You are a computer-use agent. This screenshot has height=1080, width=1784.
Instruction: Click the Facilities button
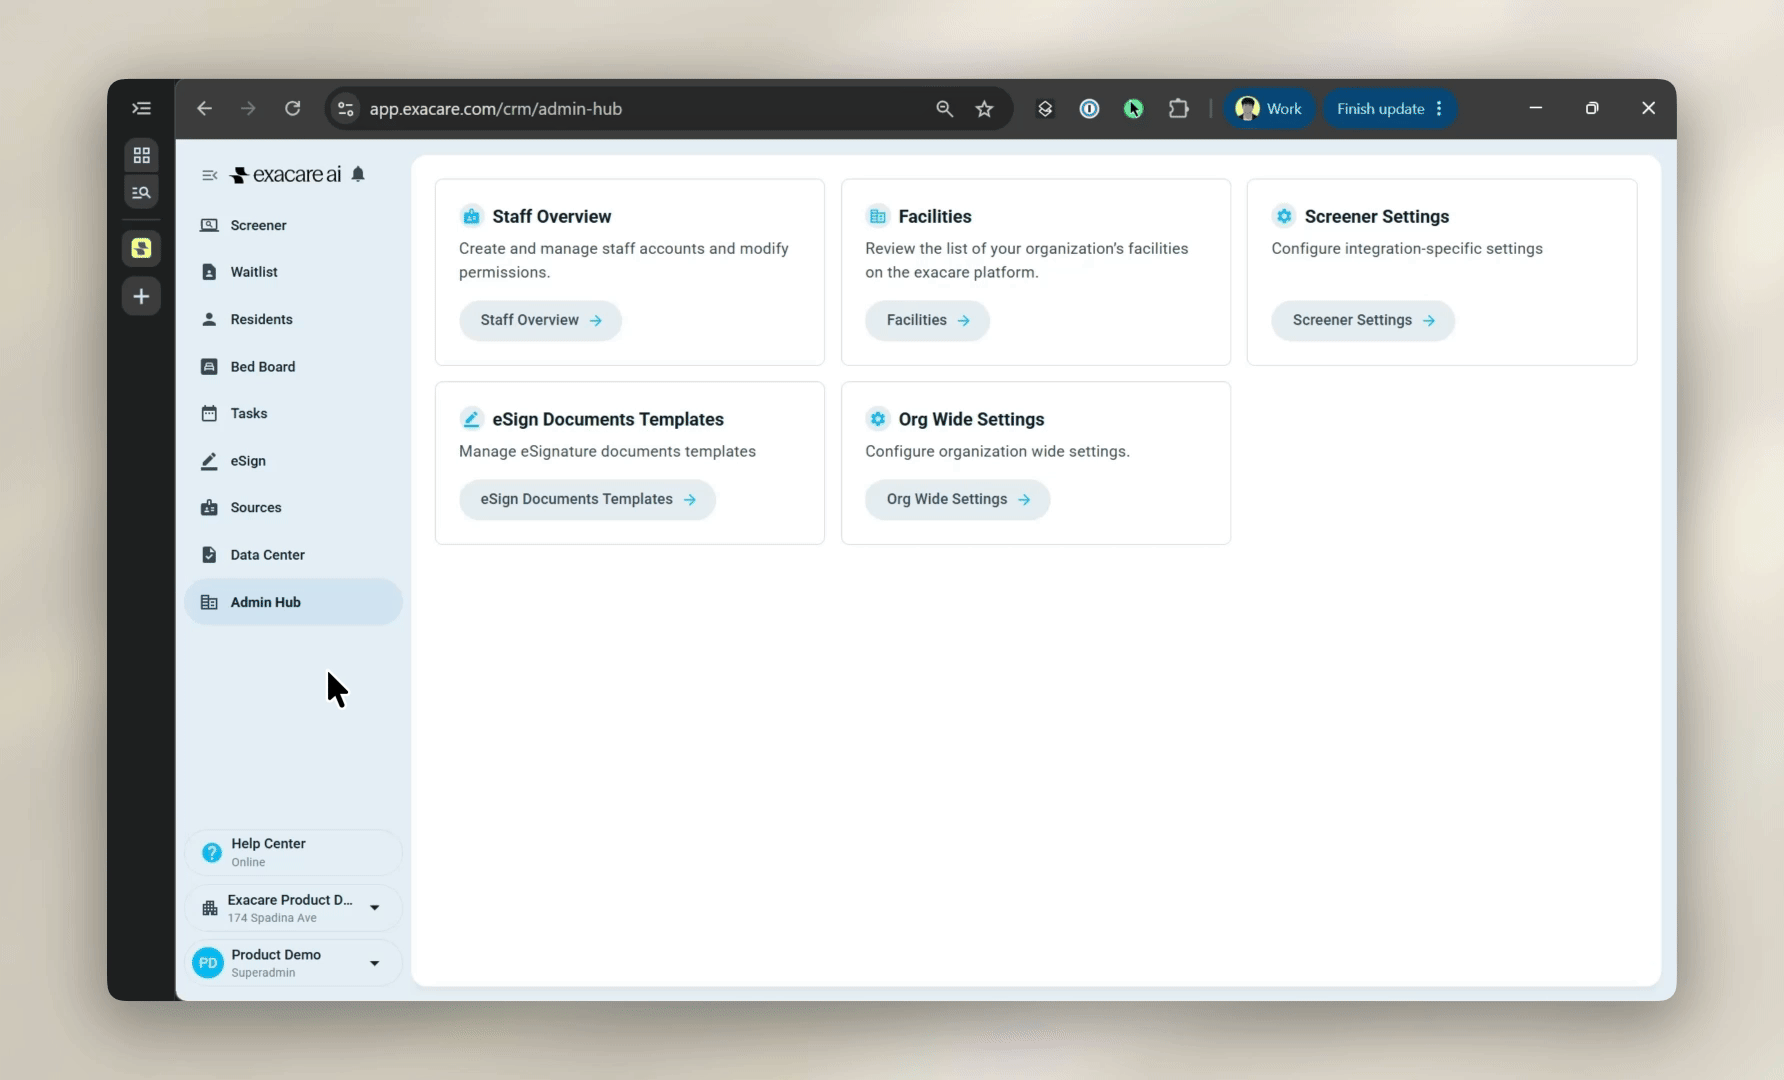927,320
